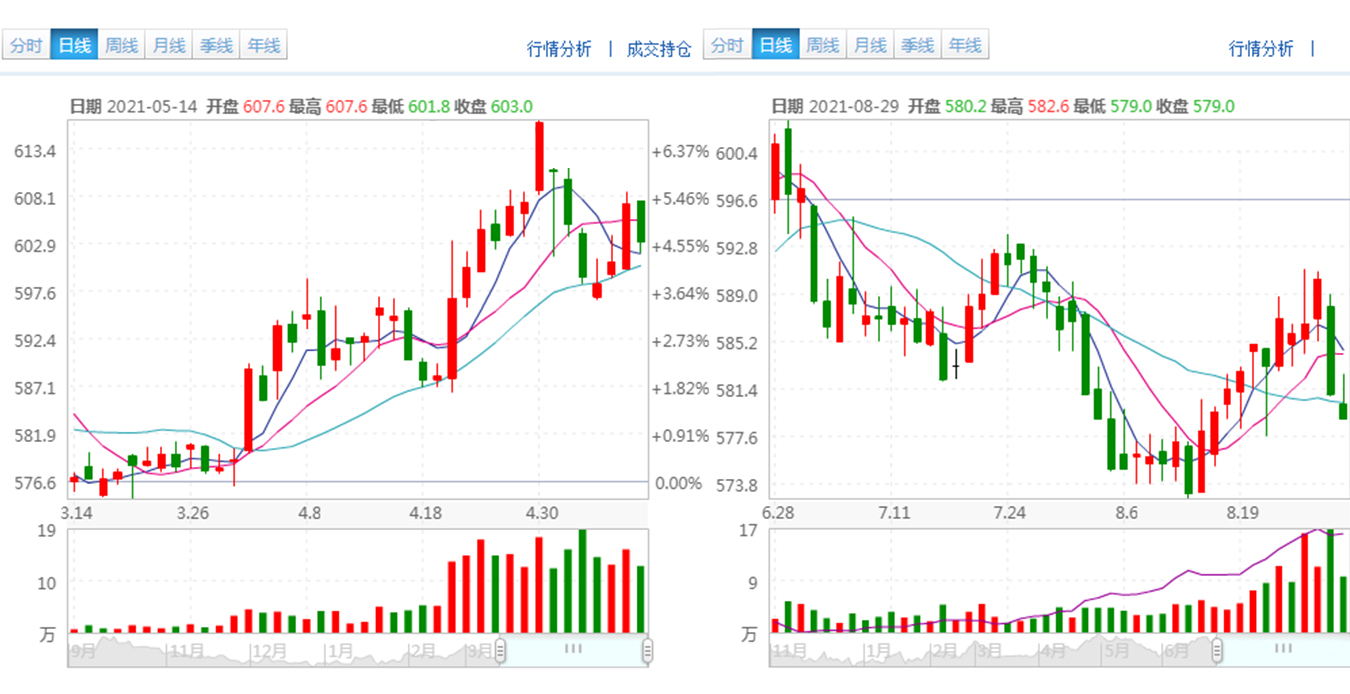Switch right chart to 分时 view

pos(728,46)
